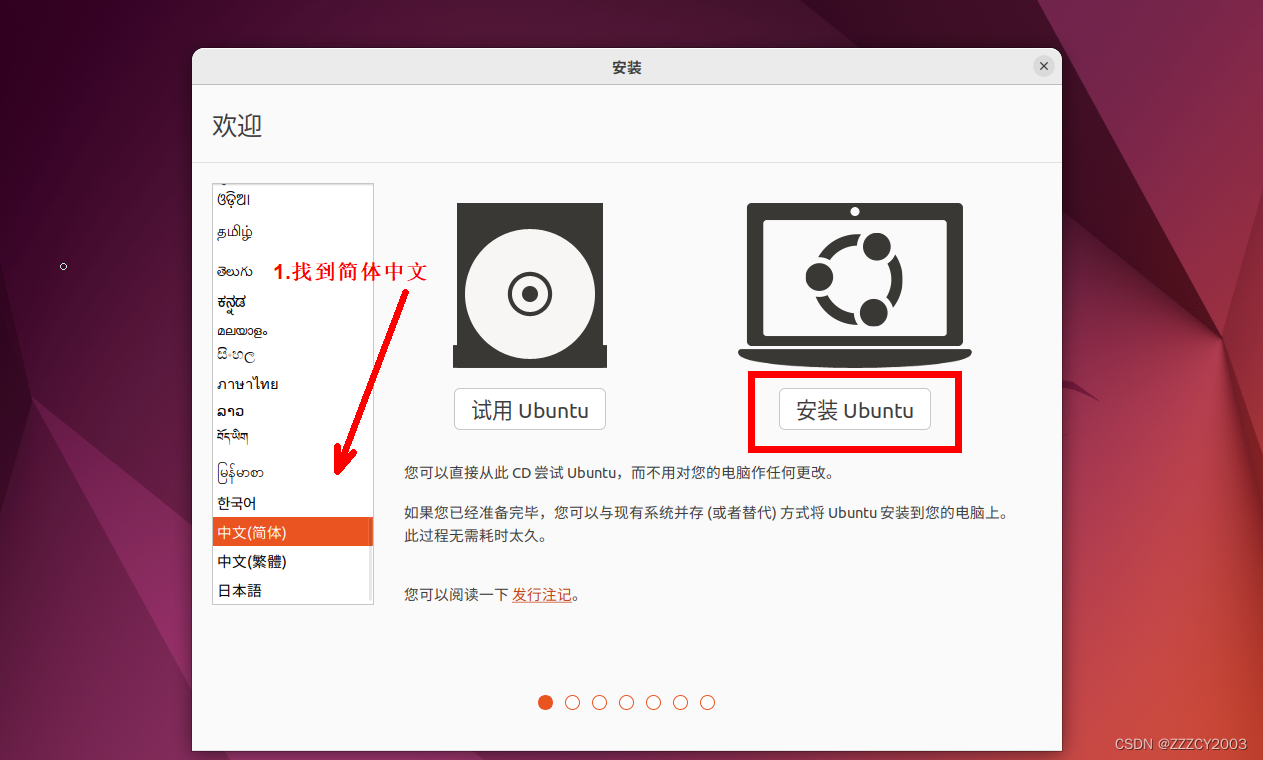Click the last progress dot indicator
The image size is (1263, 760).
point(707,702)
